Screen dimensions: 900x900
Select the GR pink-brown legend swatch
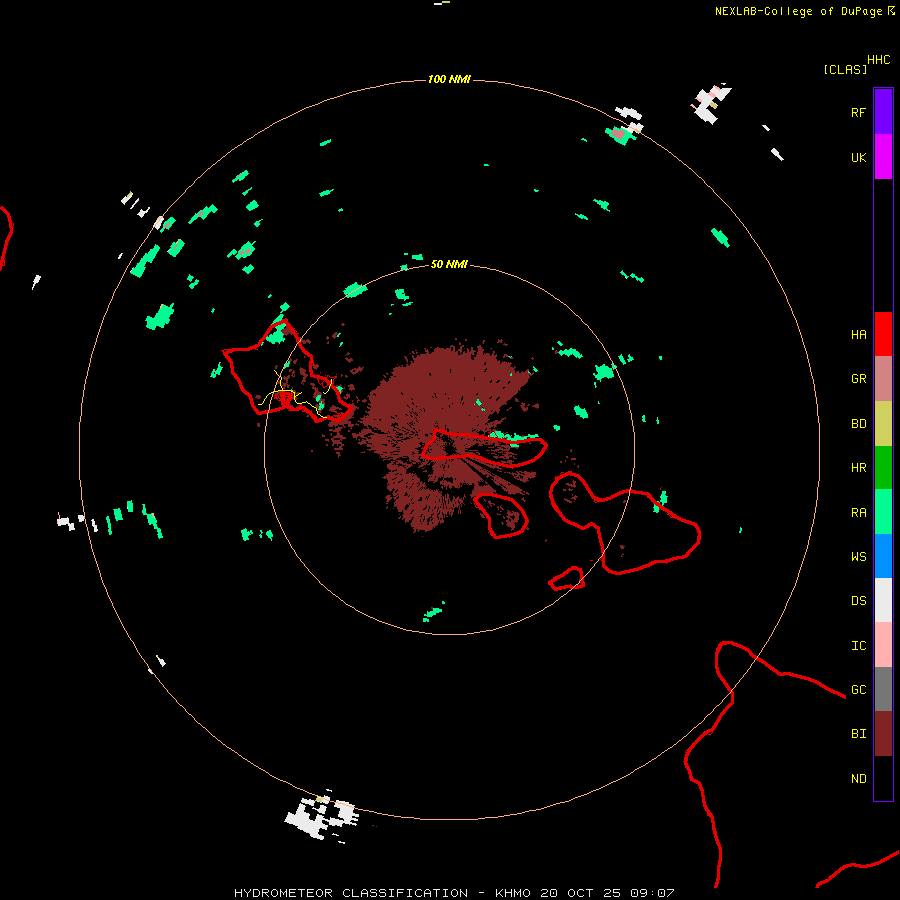[x=883, y=379]
